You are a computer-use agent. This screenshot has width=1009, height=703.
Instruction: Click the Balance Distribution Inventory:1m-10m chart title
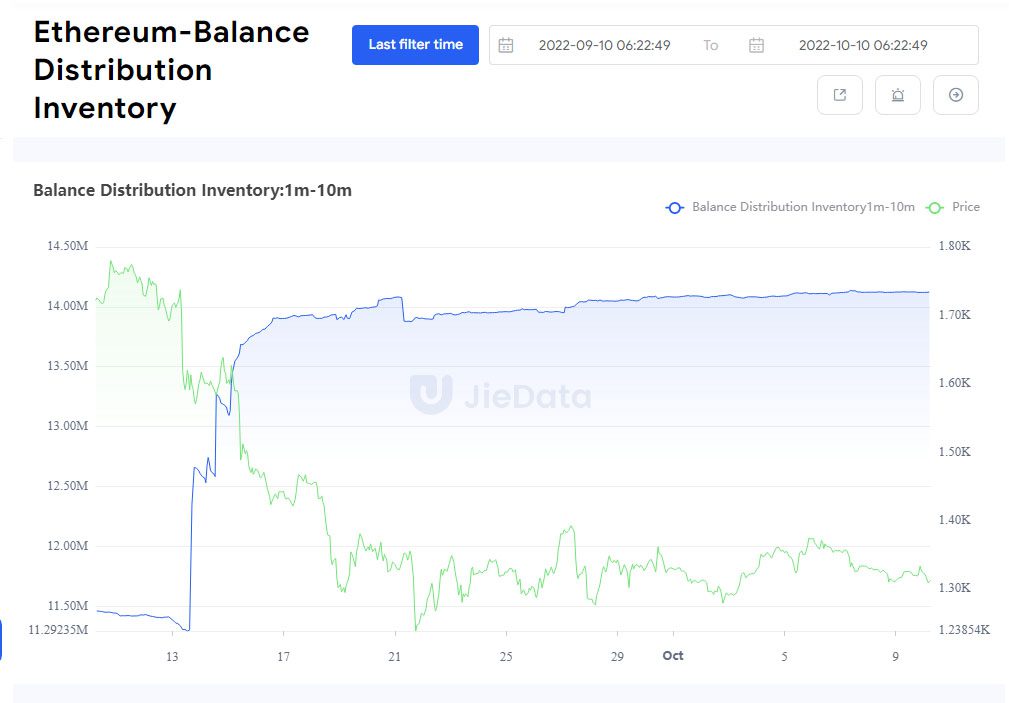point(192,191)
